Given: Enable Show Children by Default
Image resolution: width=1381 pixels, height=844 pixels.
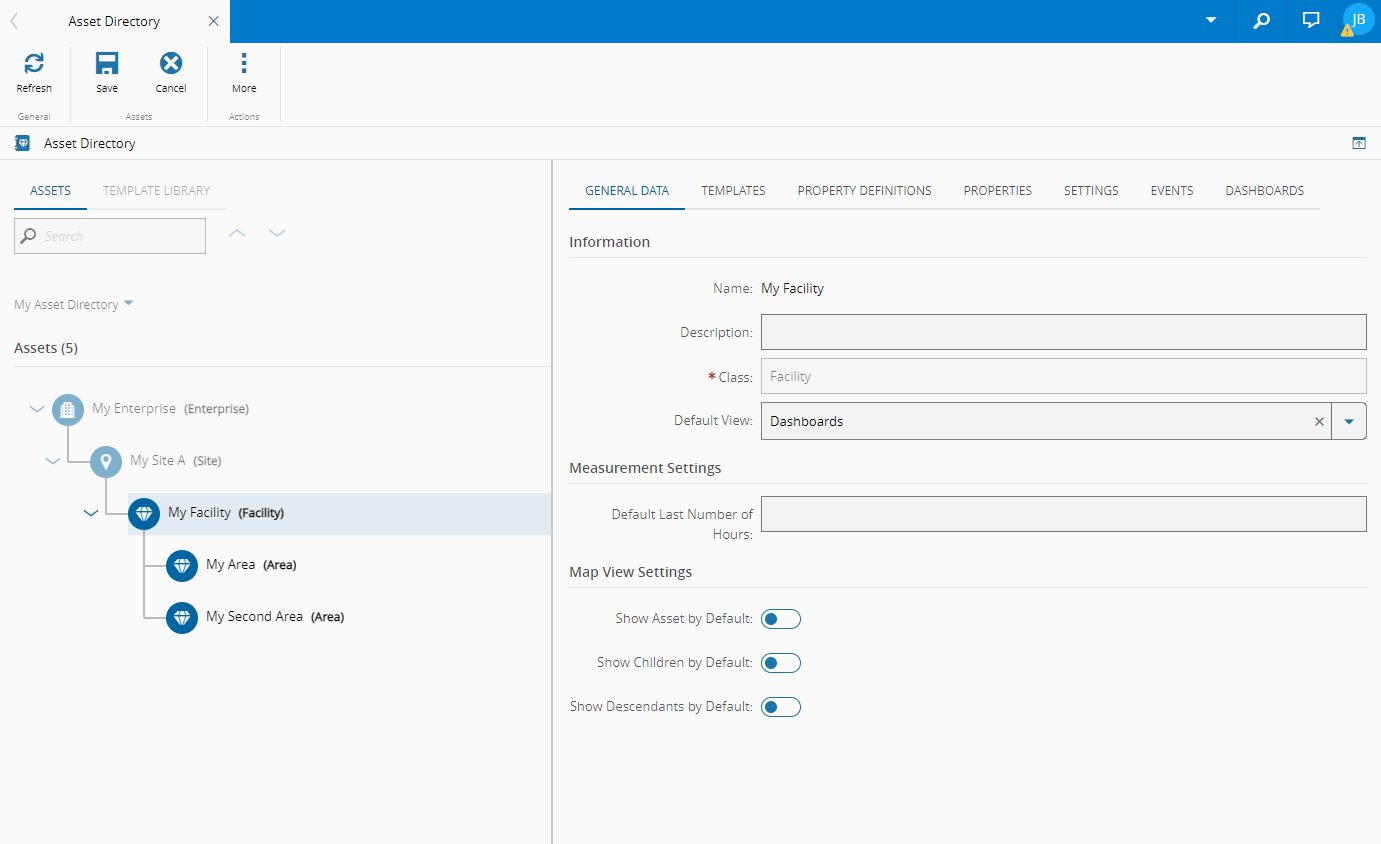Looking at the screenshot, I should pos(781,663).
